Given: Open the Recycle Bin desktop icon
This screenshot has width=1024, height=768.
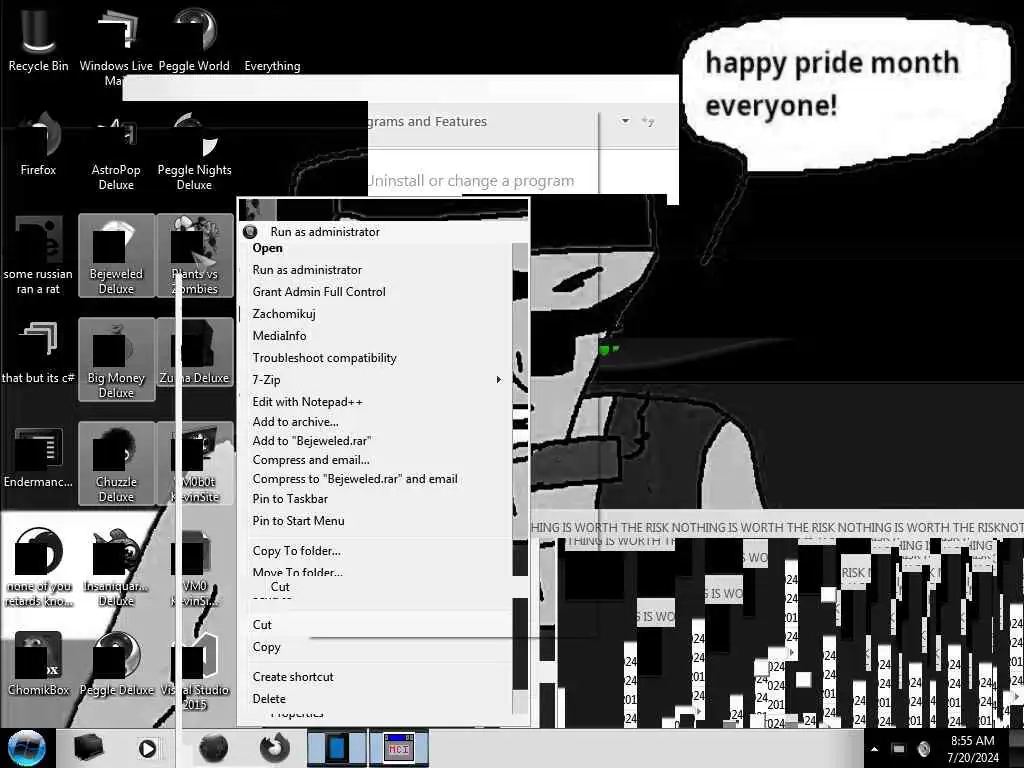Looking at the screenshot, I should click(x=38, y=39).
